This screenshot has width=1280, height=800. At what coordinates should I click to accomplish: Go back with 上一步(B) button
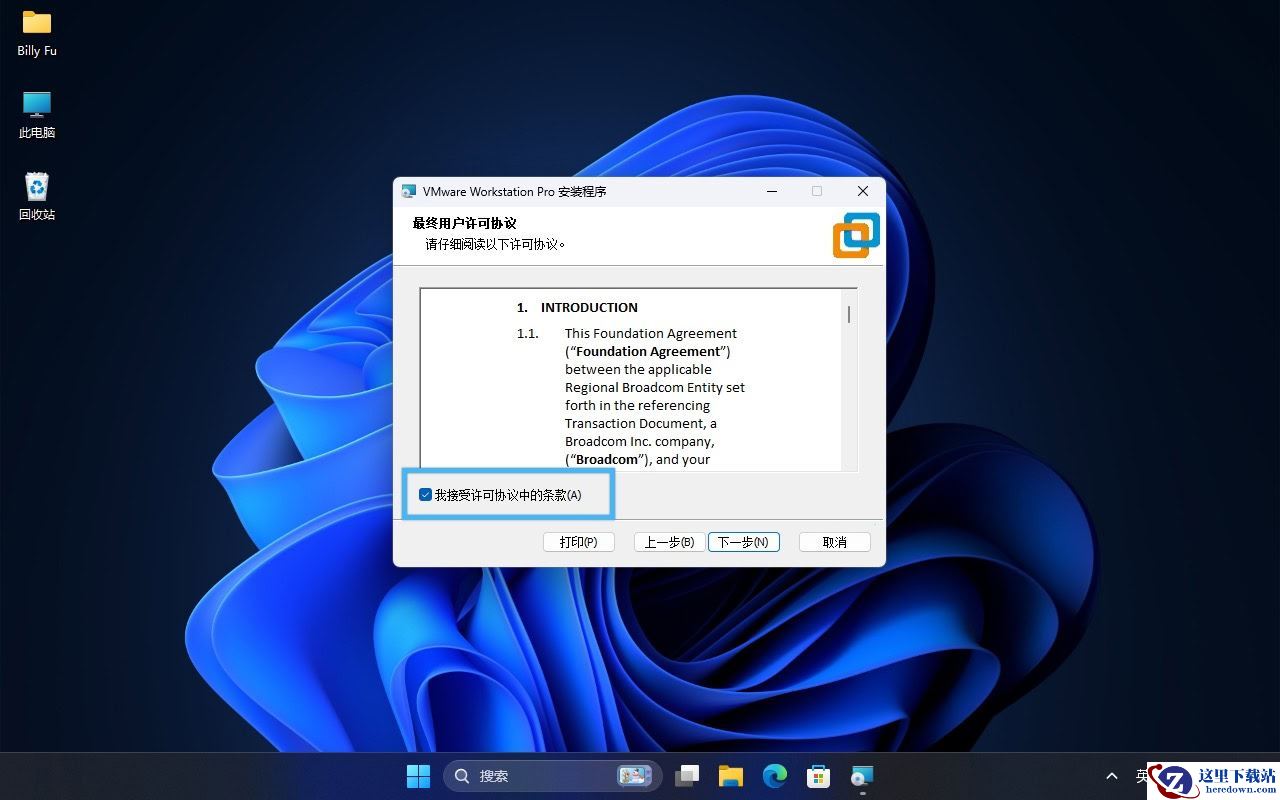(669, 542)
